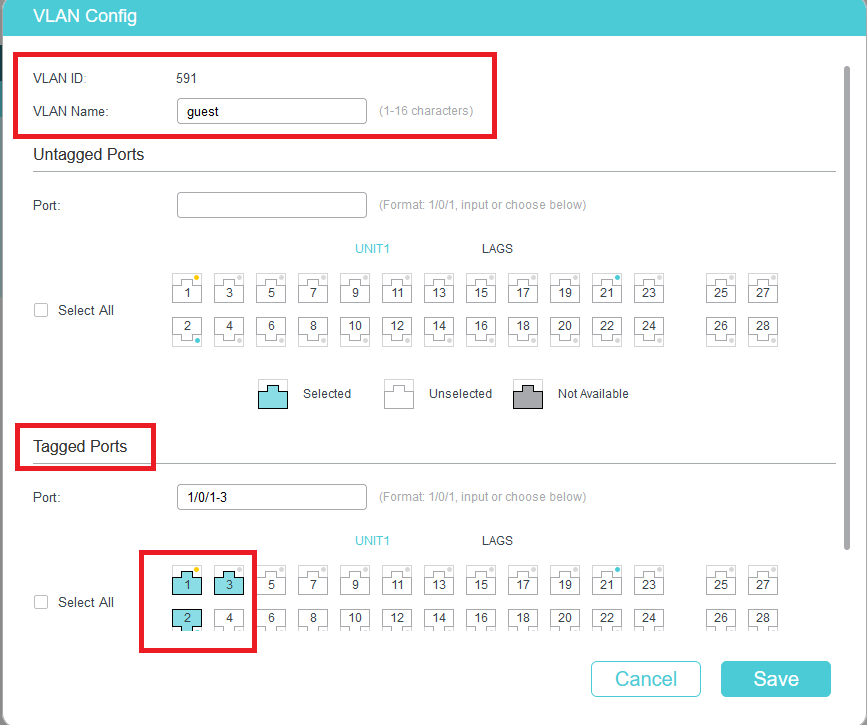867x725 pixels.
Task: Choose tagged port 15 icon
Action: (x=481, y=580)
